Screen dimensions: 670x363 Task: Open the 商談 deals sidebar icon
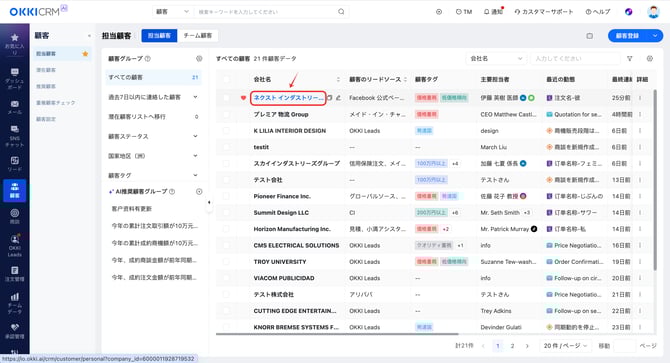click(15, 216)
